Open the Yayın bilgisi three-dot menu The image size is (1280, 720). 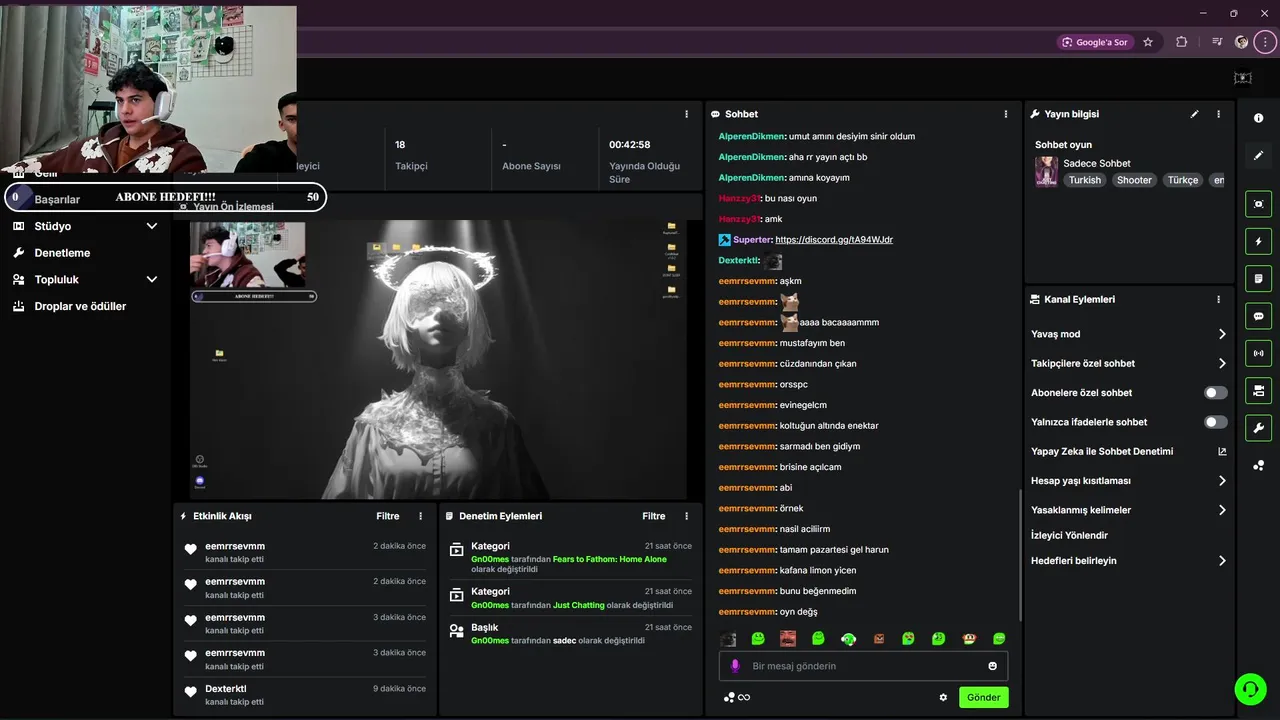click(x=1218, y=114)
